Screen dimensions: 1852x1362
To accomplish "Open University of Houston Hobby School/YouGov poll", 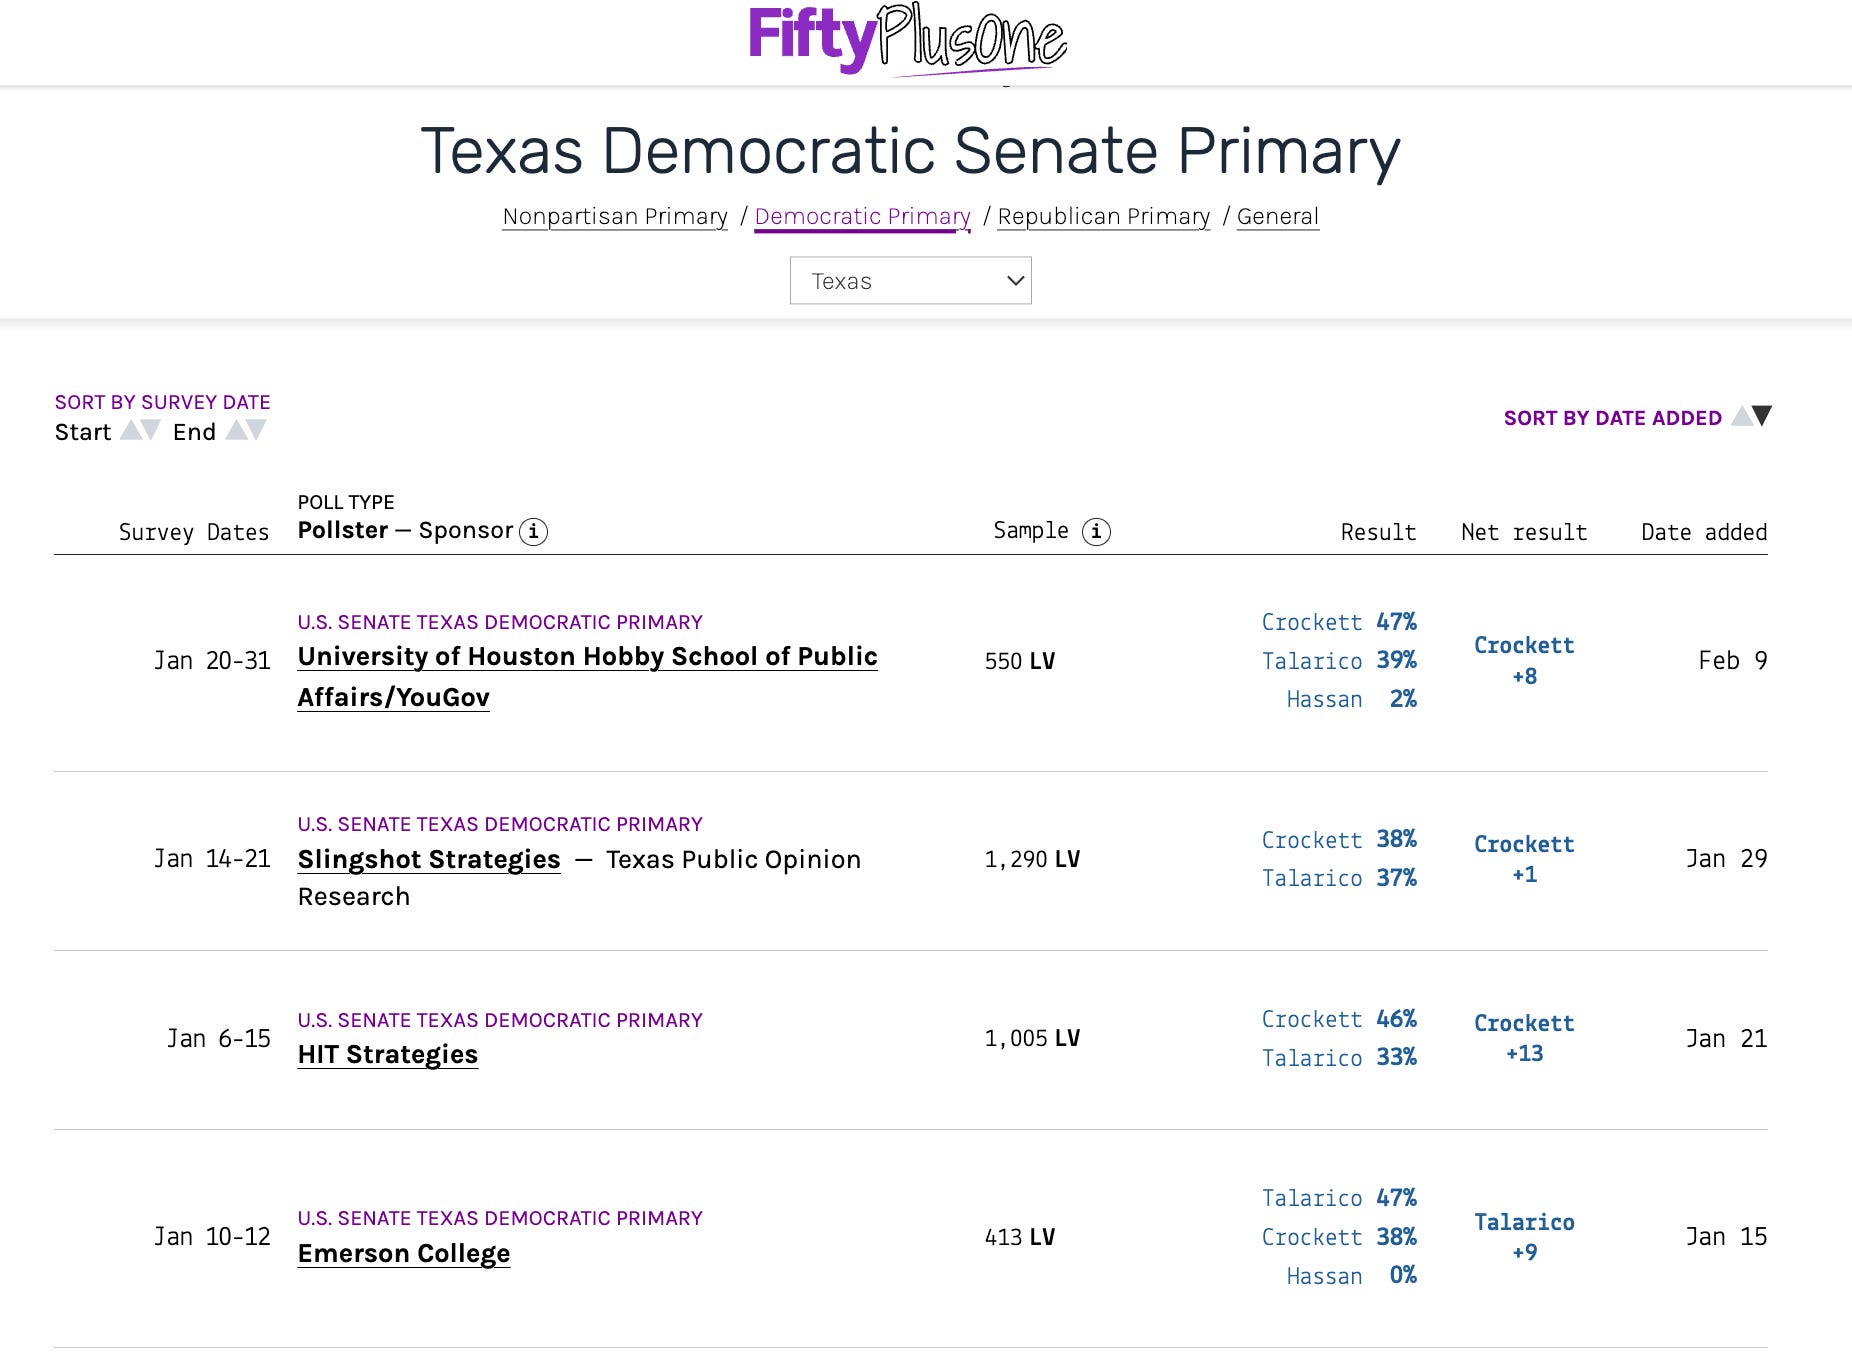I will (x=587, y=677).
